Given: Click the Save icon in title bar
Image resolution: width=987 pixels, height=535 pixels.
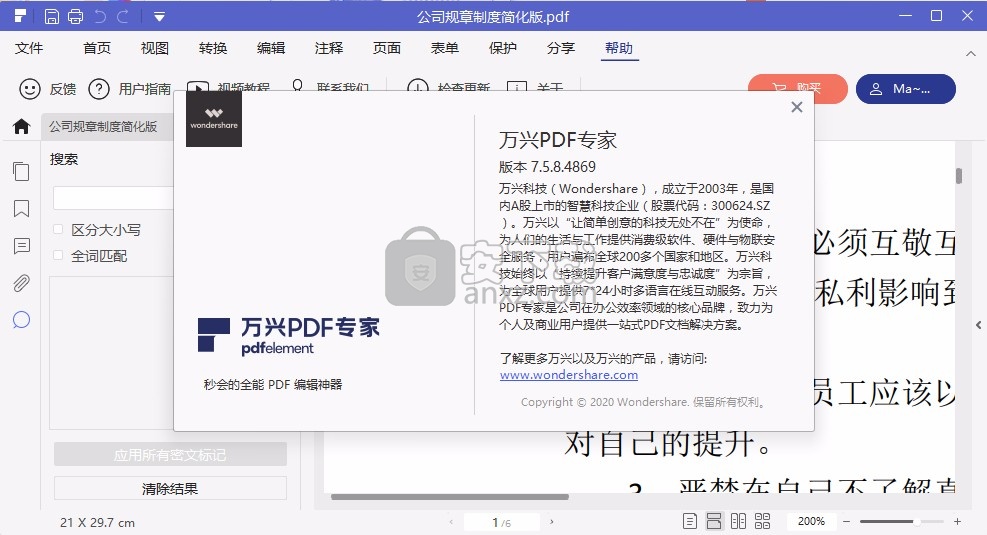Looking at the screenshot, I should tap(52, 16).
